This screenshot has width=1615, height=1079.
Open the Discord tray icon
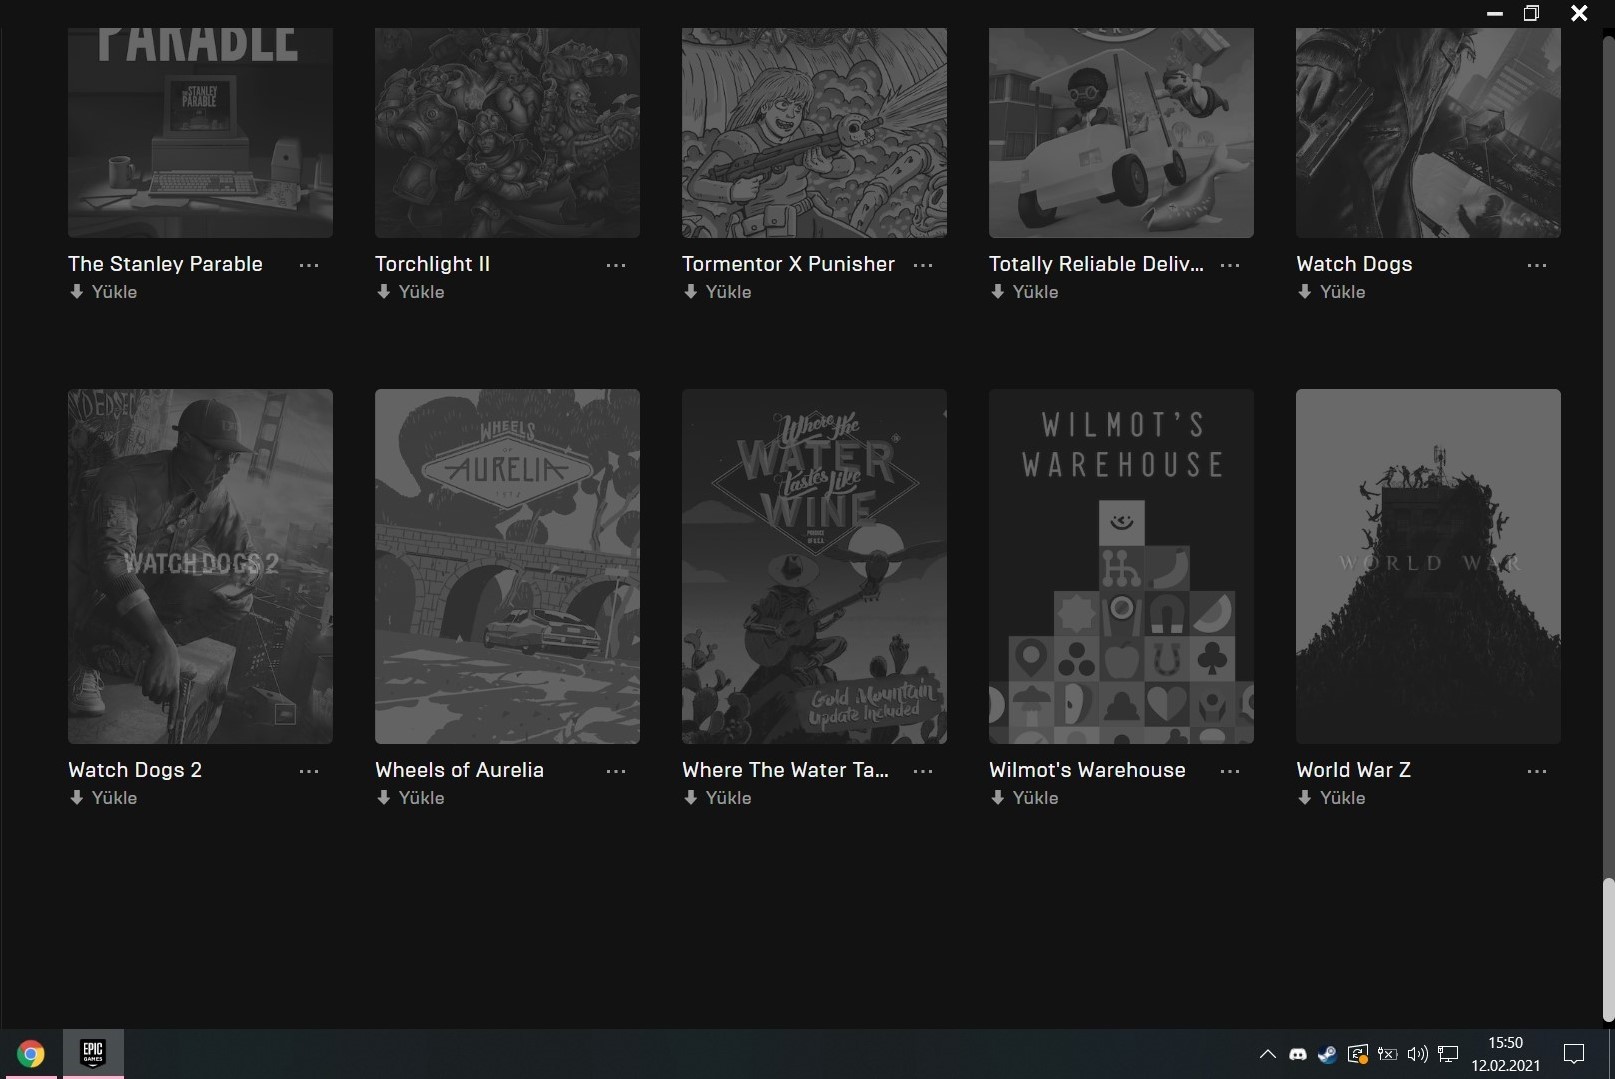click(1298, 1054)
